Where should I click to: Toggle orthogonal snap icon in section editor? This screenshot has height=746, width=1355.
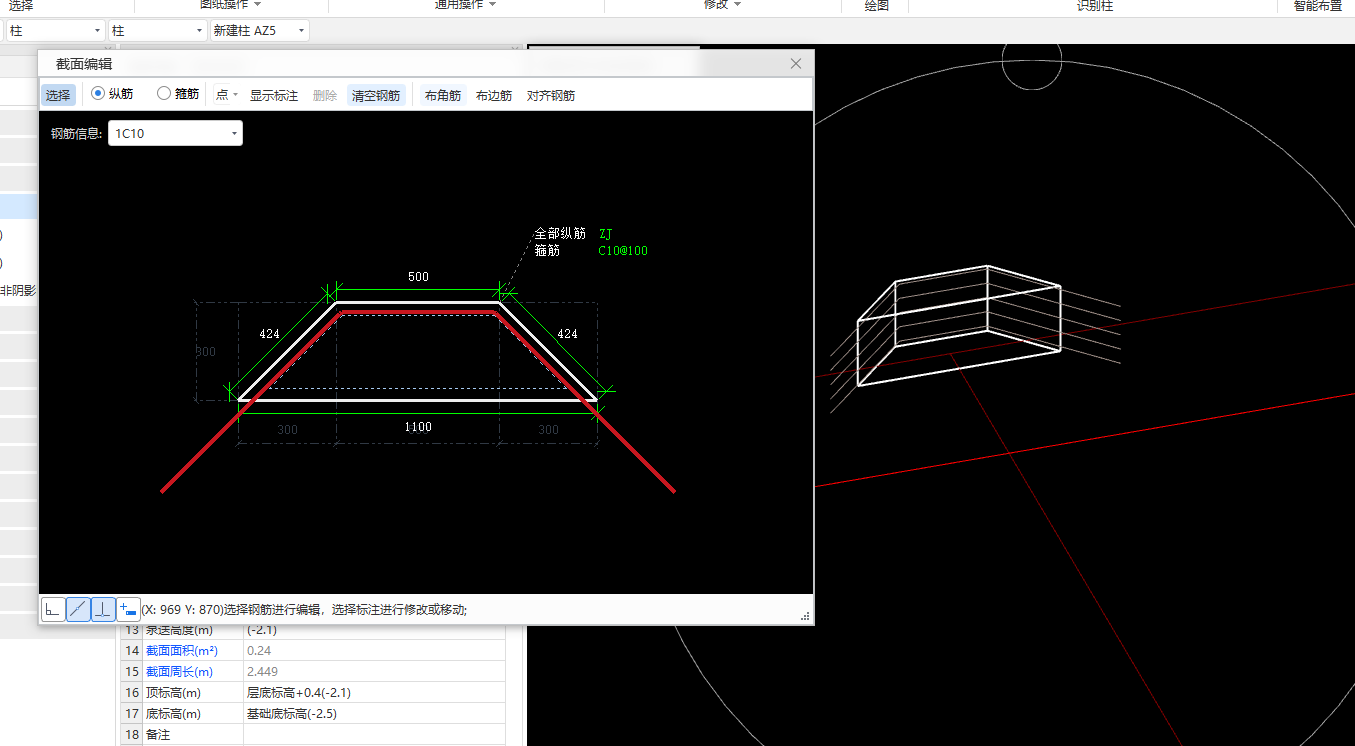pos(53,609)
